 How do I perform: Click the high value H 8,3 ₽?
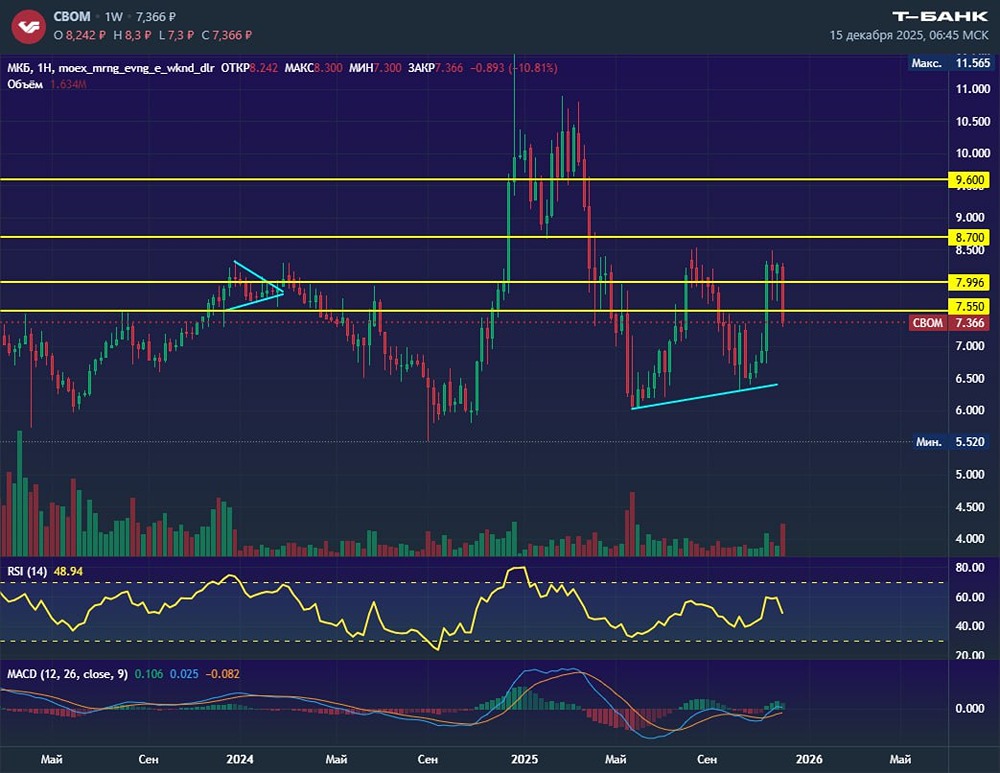pyautogui.click(x=132, y=35)
